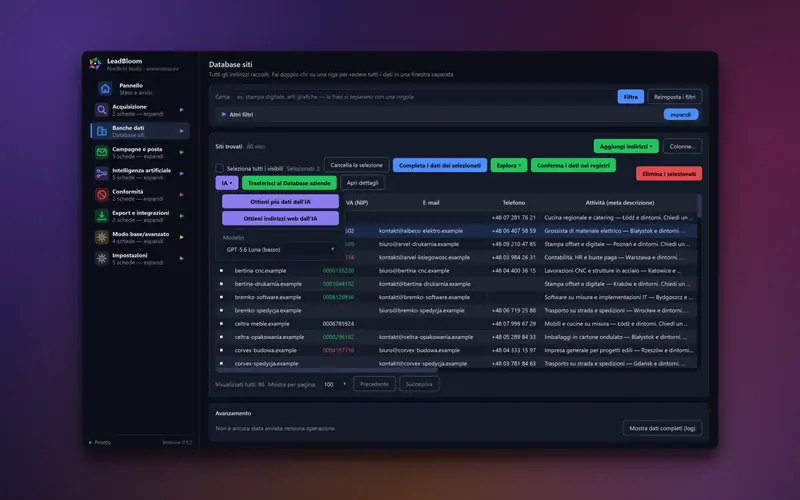The image size is (800, 500).
Task: Expand the Modo base/avanzato arrow
Action: pos(182,237)
